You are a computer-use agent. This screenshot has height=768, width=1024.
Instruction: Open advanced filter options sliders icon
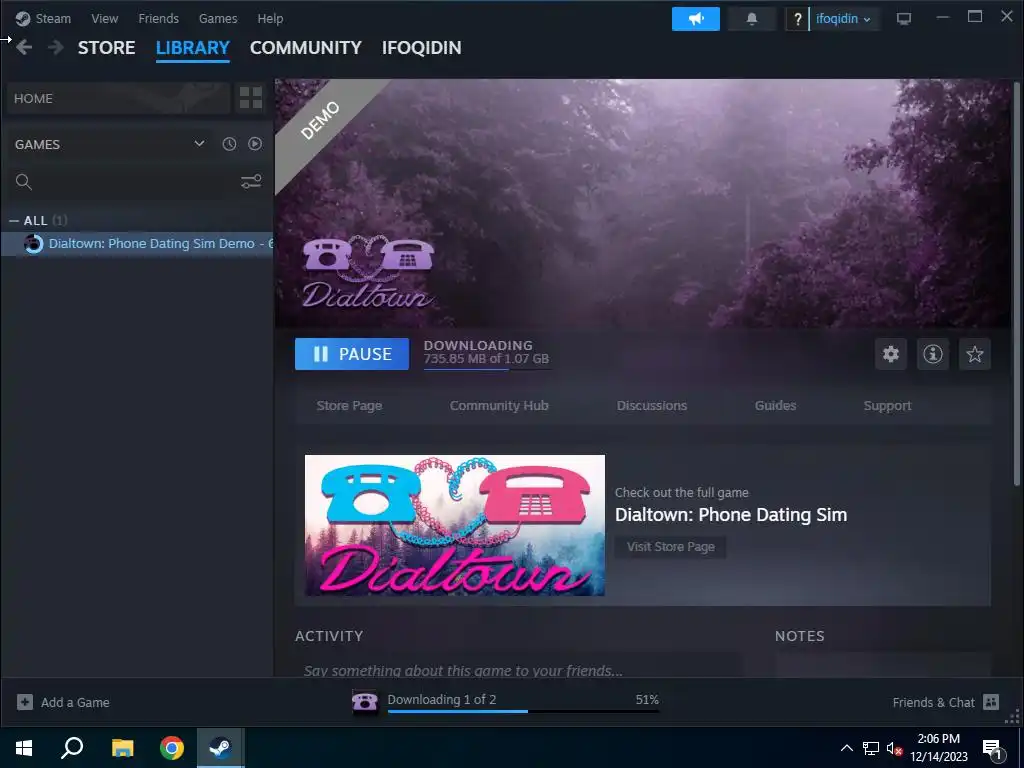[251, 182]
